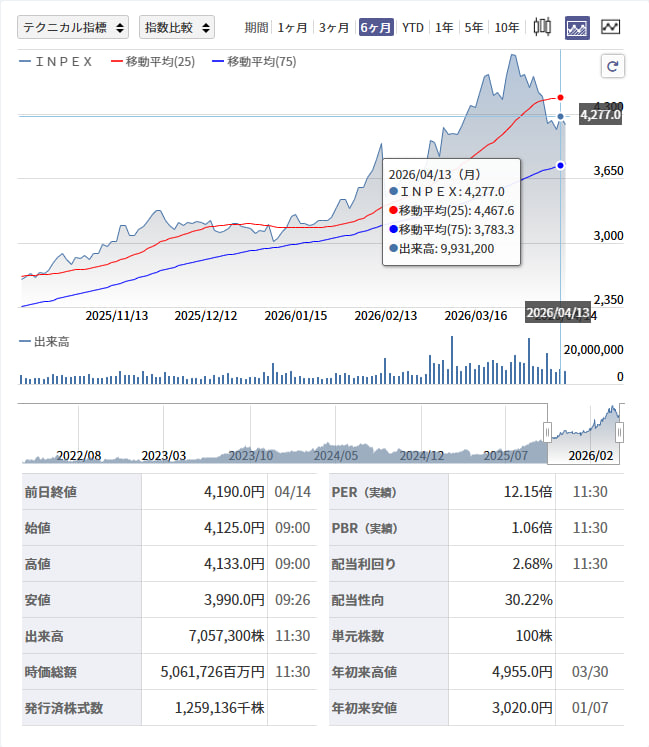Grab the right range navigator handle
The image size is (649, 747).
619,432
